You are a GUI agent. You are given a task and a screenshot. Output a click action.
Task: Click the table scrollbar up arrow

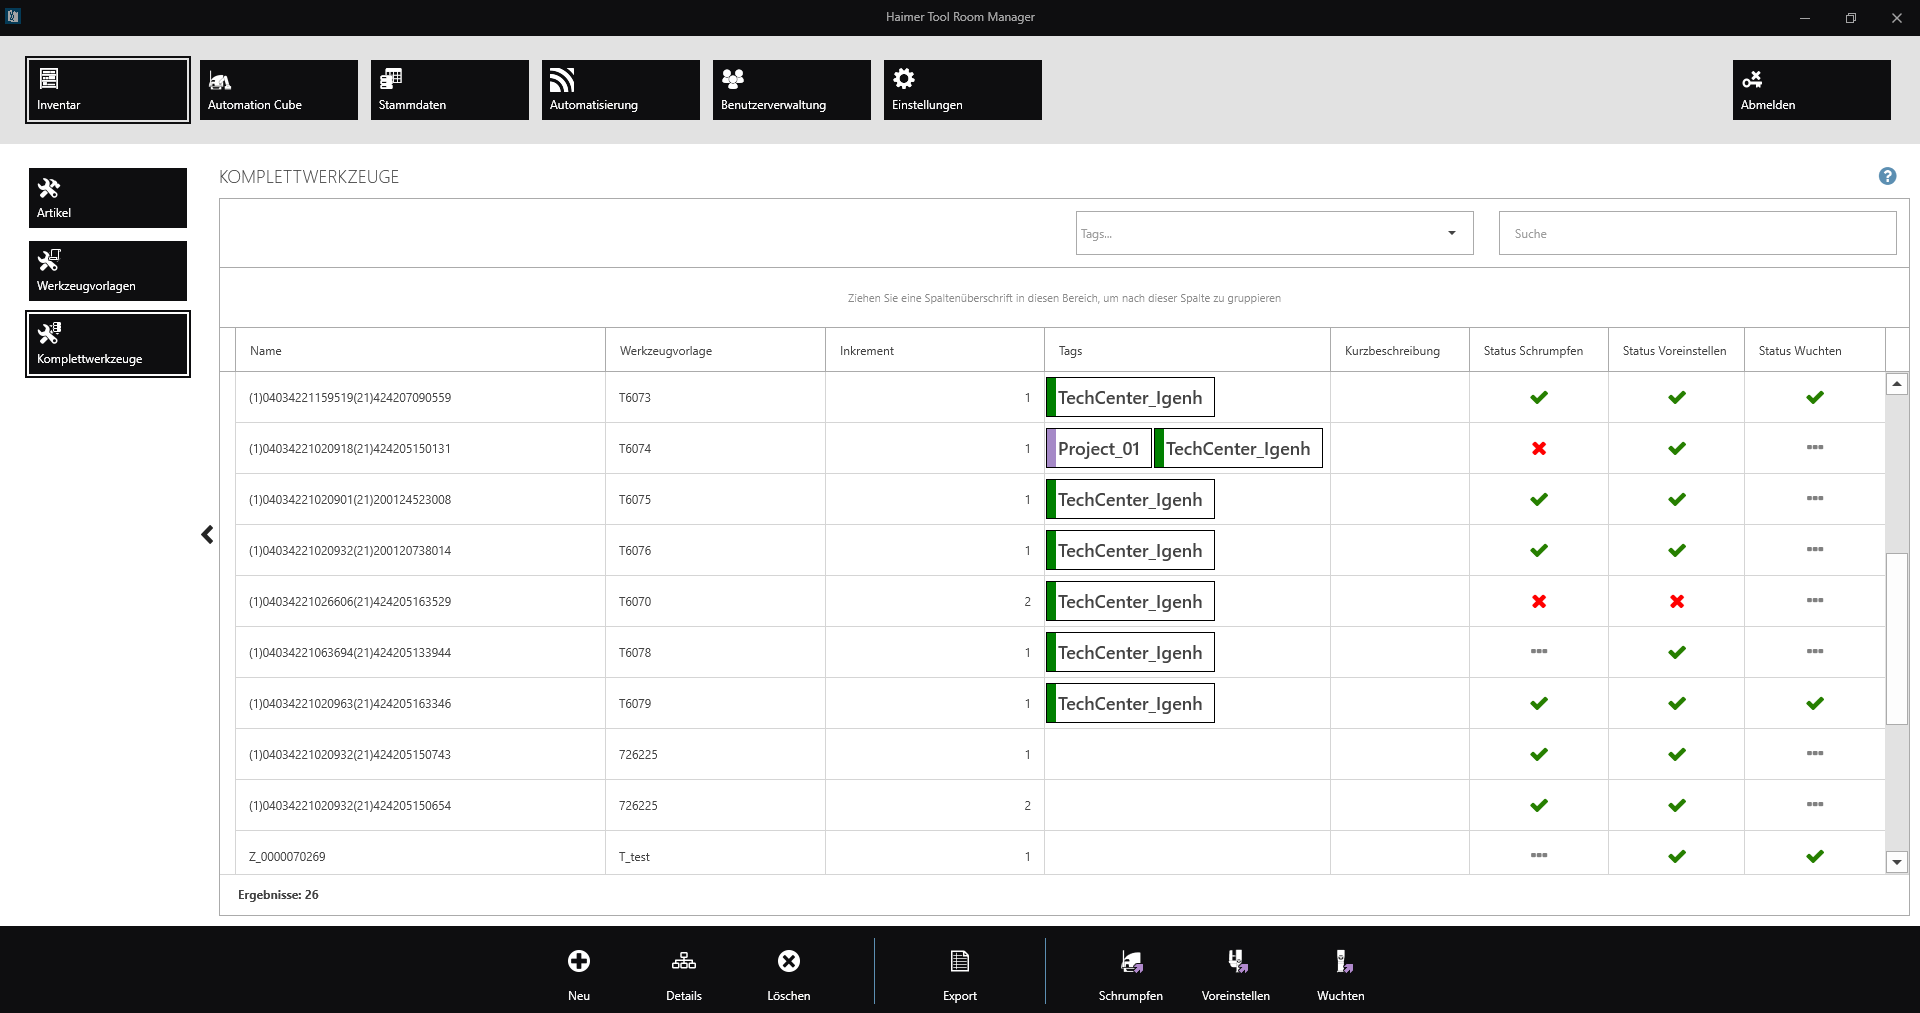click(1896, 384)
